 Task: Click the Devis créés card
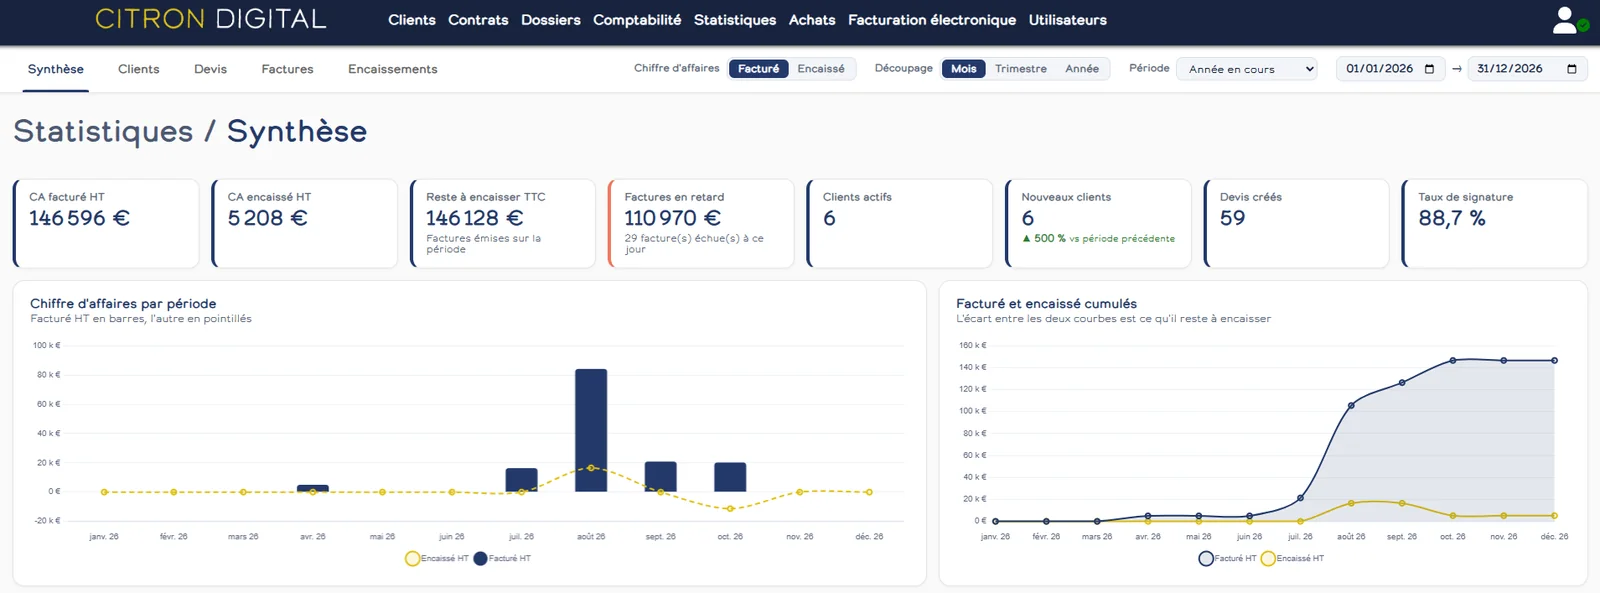(1297, 224)
